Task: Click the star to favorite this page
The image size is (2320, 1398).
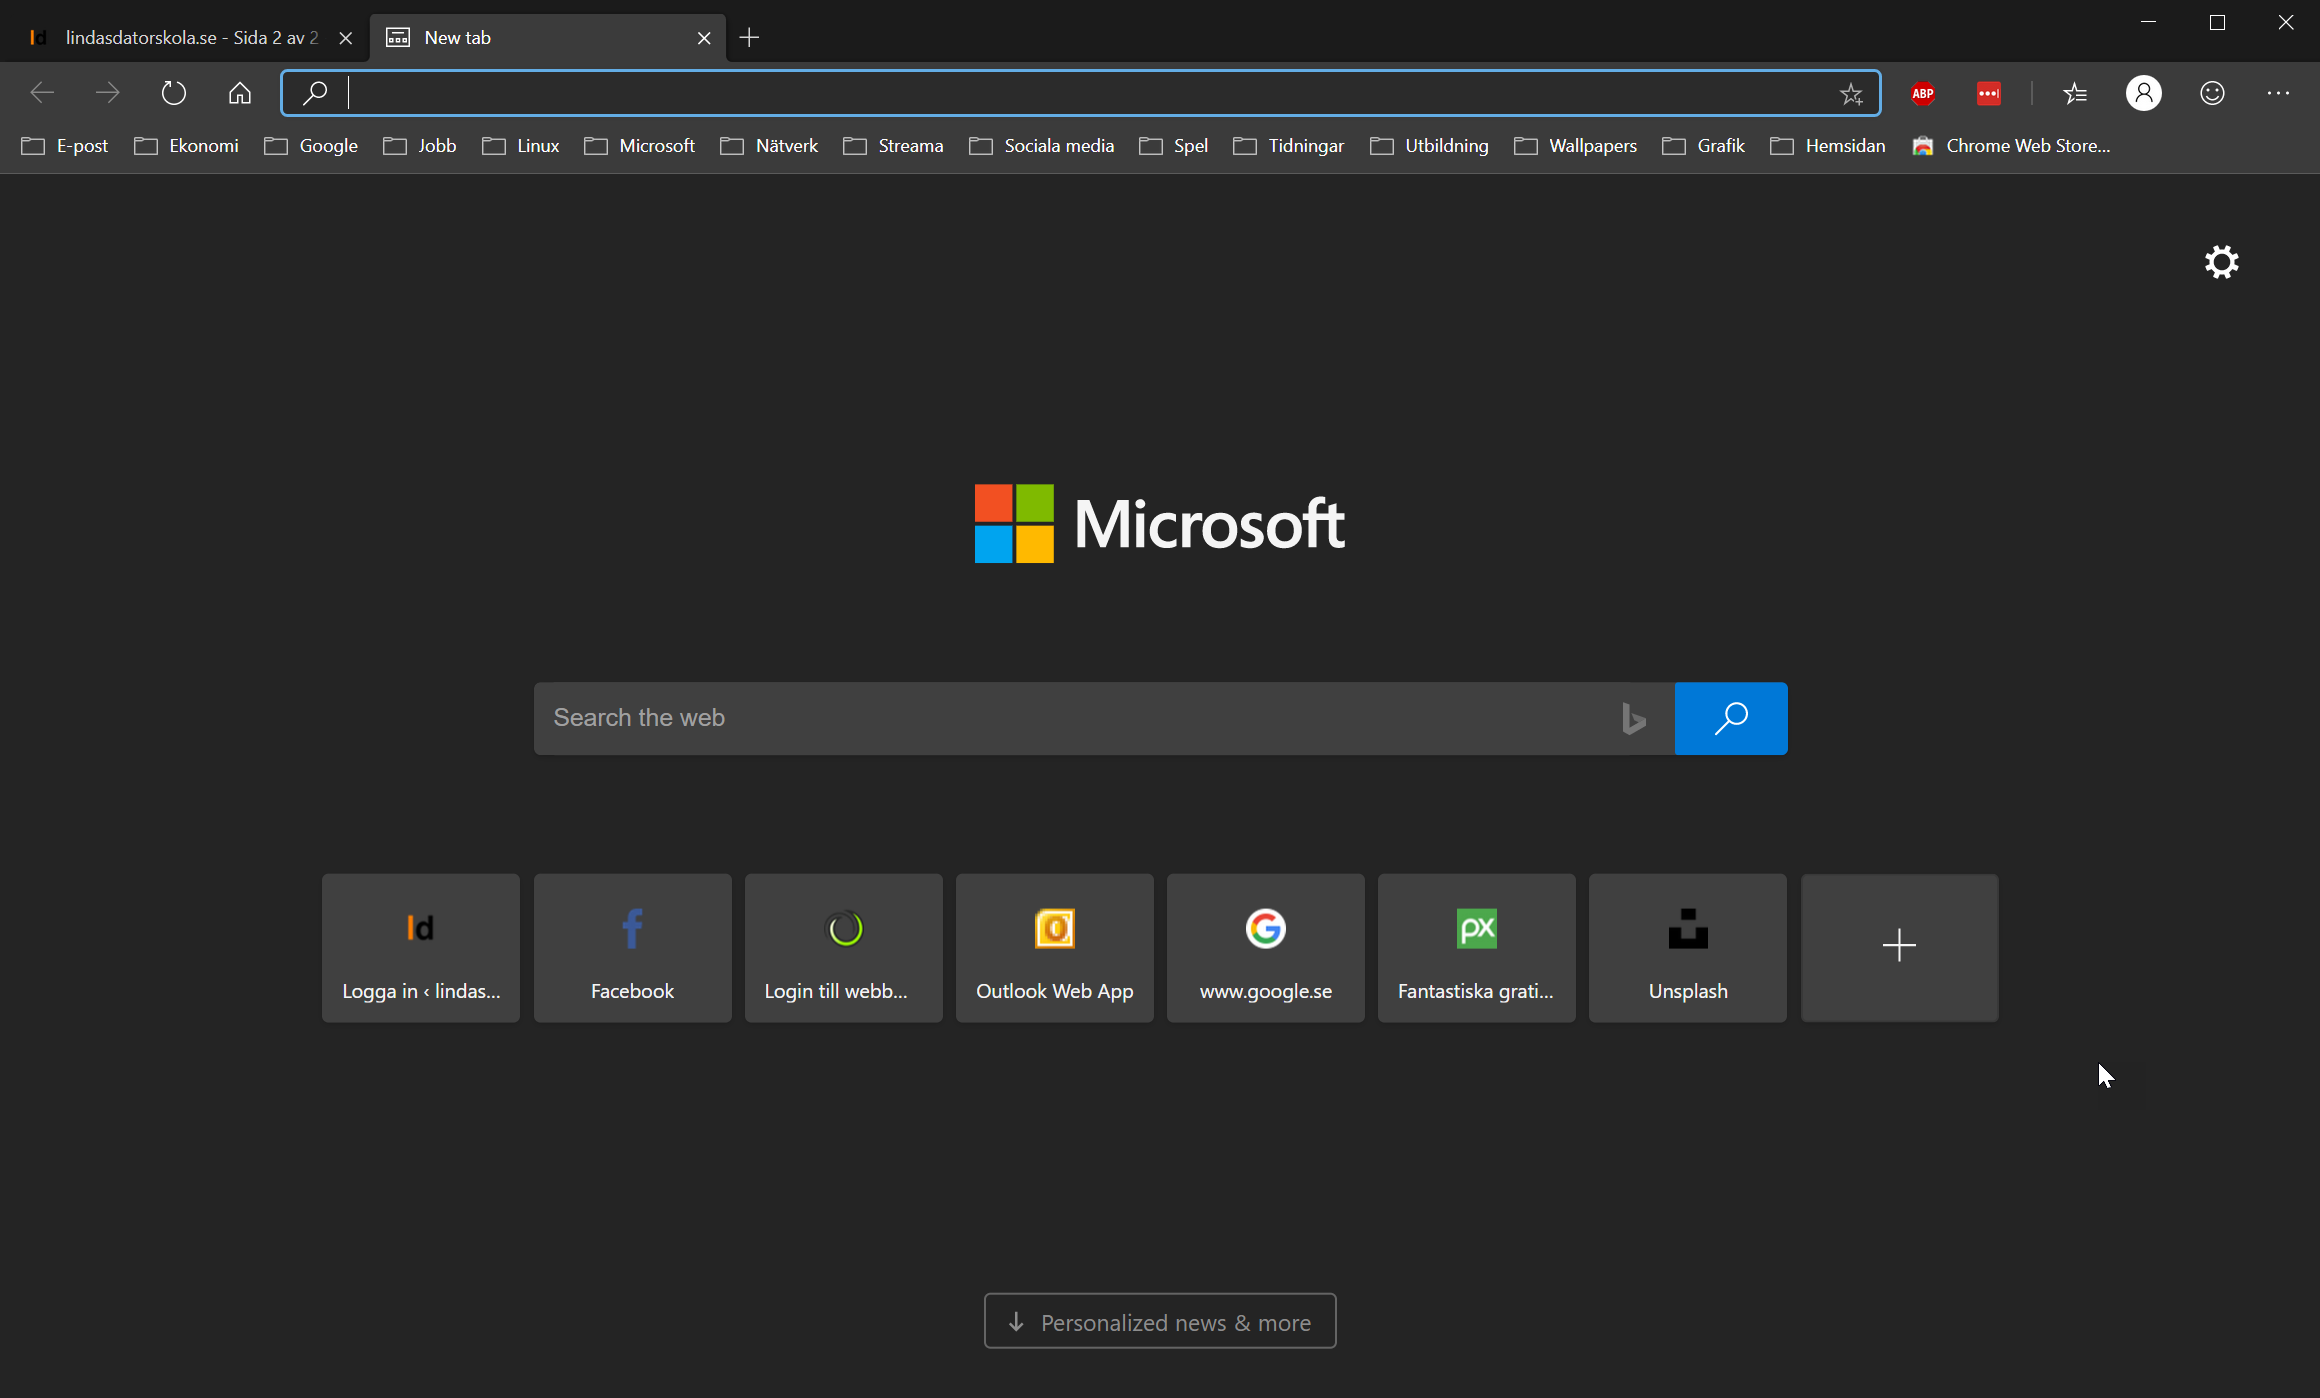Action: (1851, 94)
